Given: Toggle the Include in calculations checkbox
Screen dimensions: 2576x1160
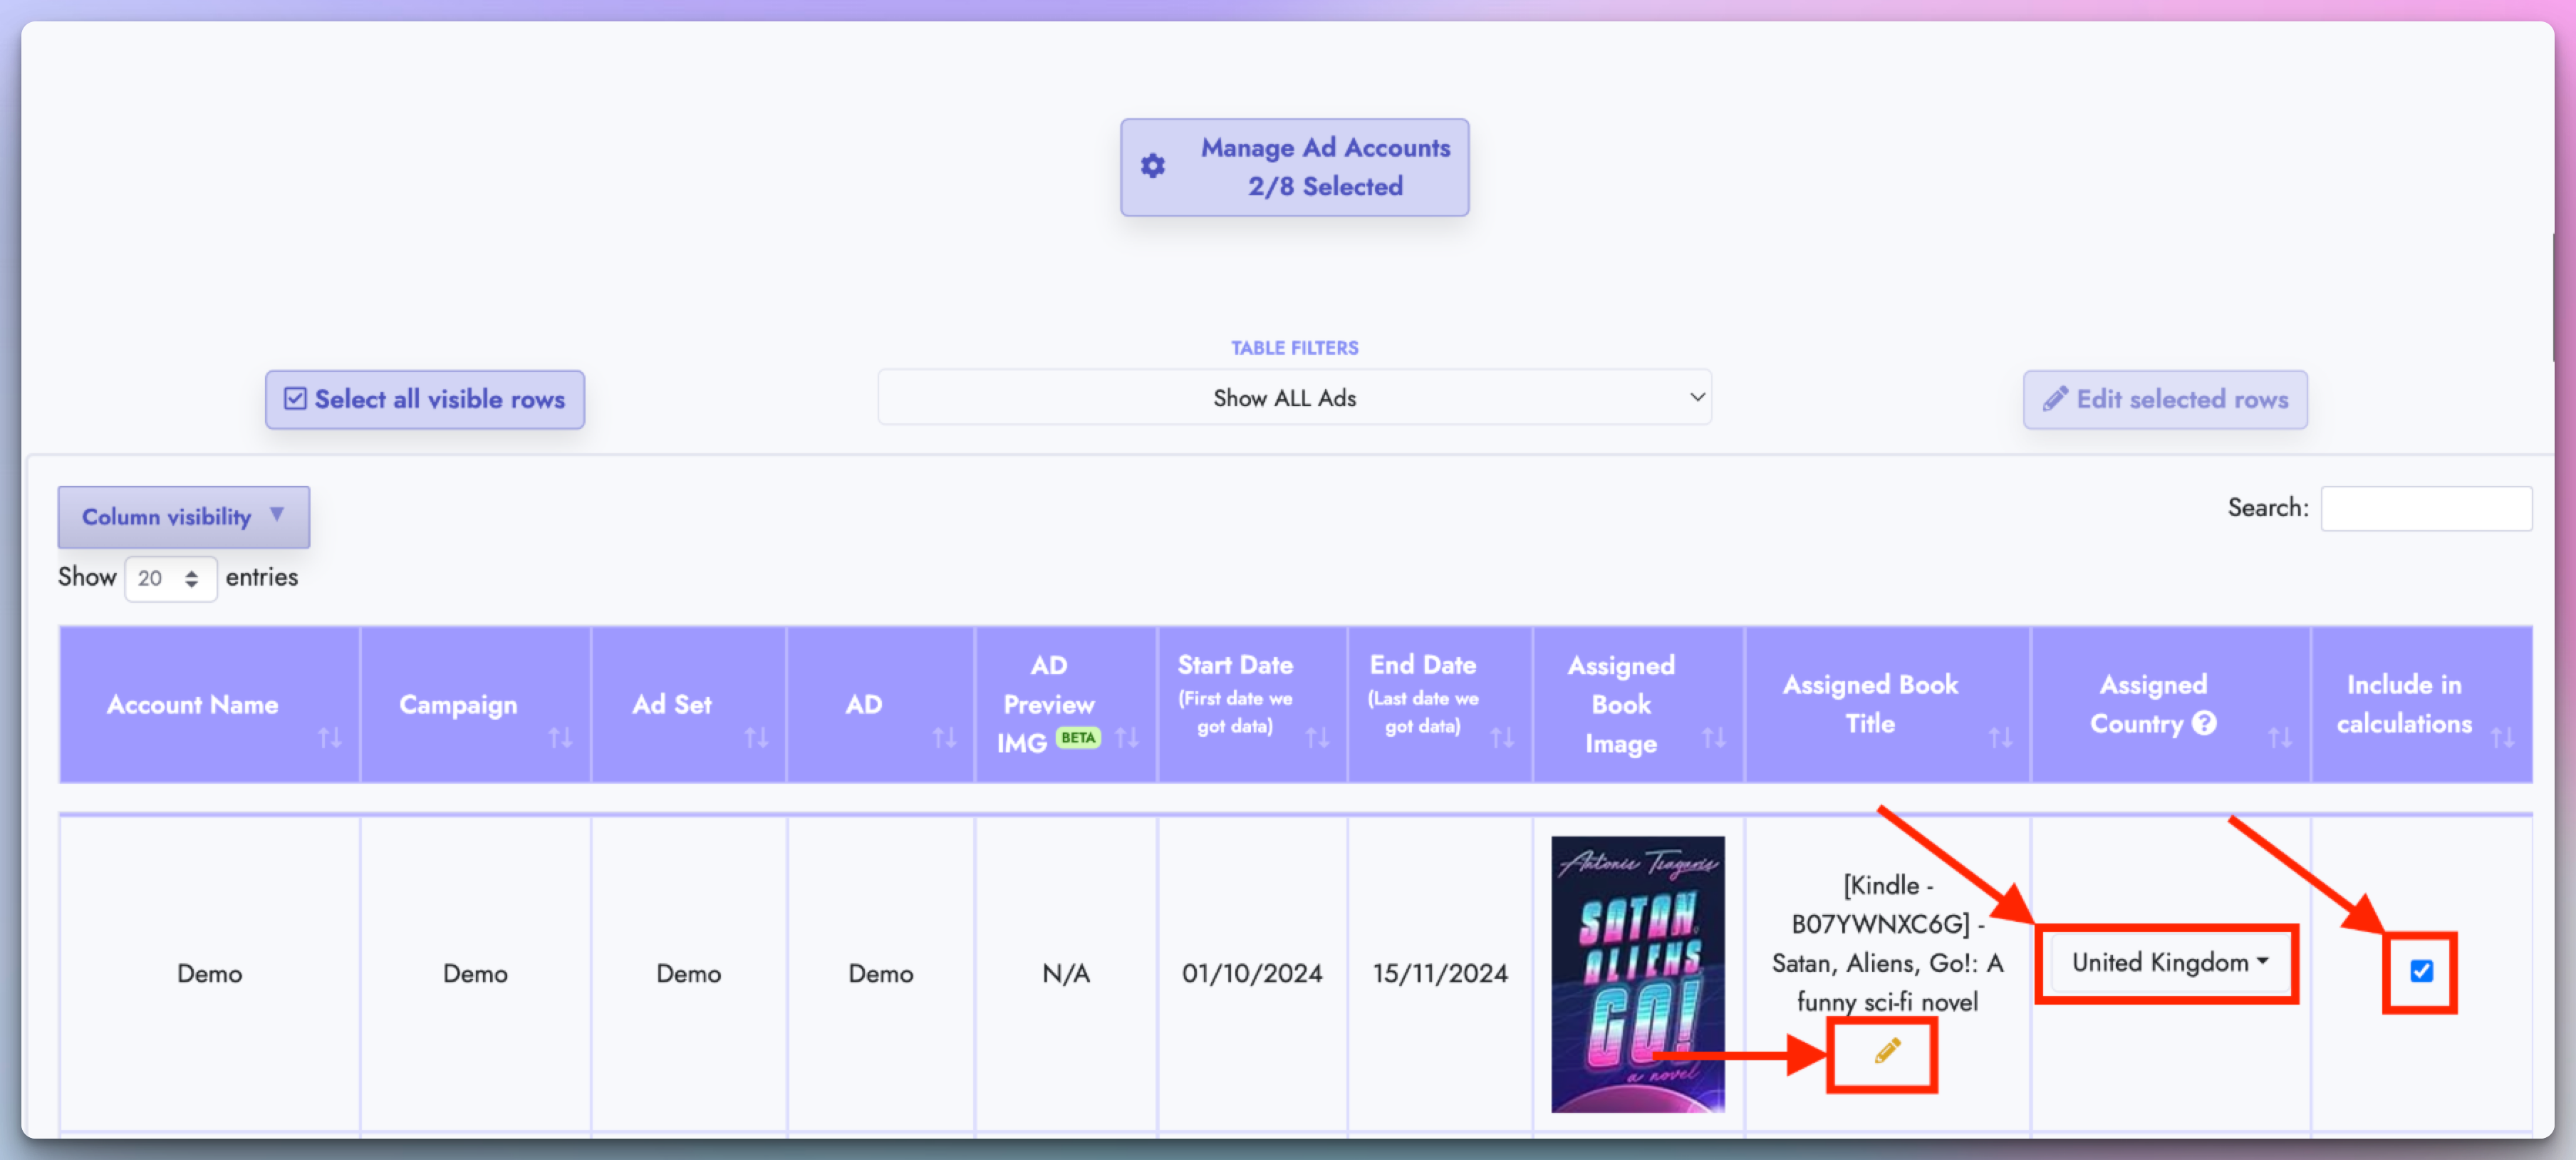Looking at the screenshot, I should coord(2421,970).
